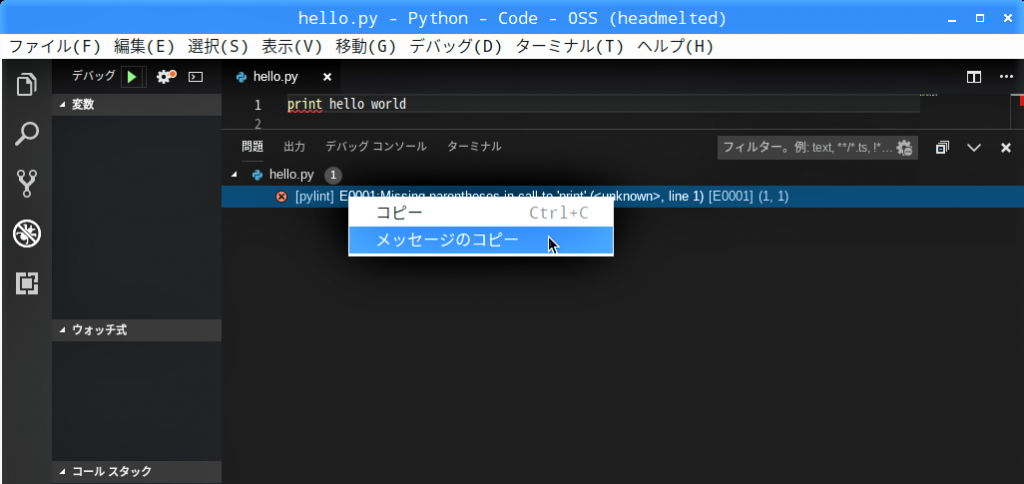This screenshot has width=1024, height=484.
Task: Collapse all problems with the stacked squares icon
Action: click(942, 148)
